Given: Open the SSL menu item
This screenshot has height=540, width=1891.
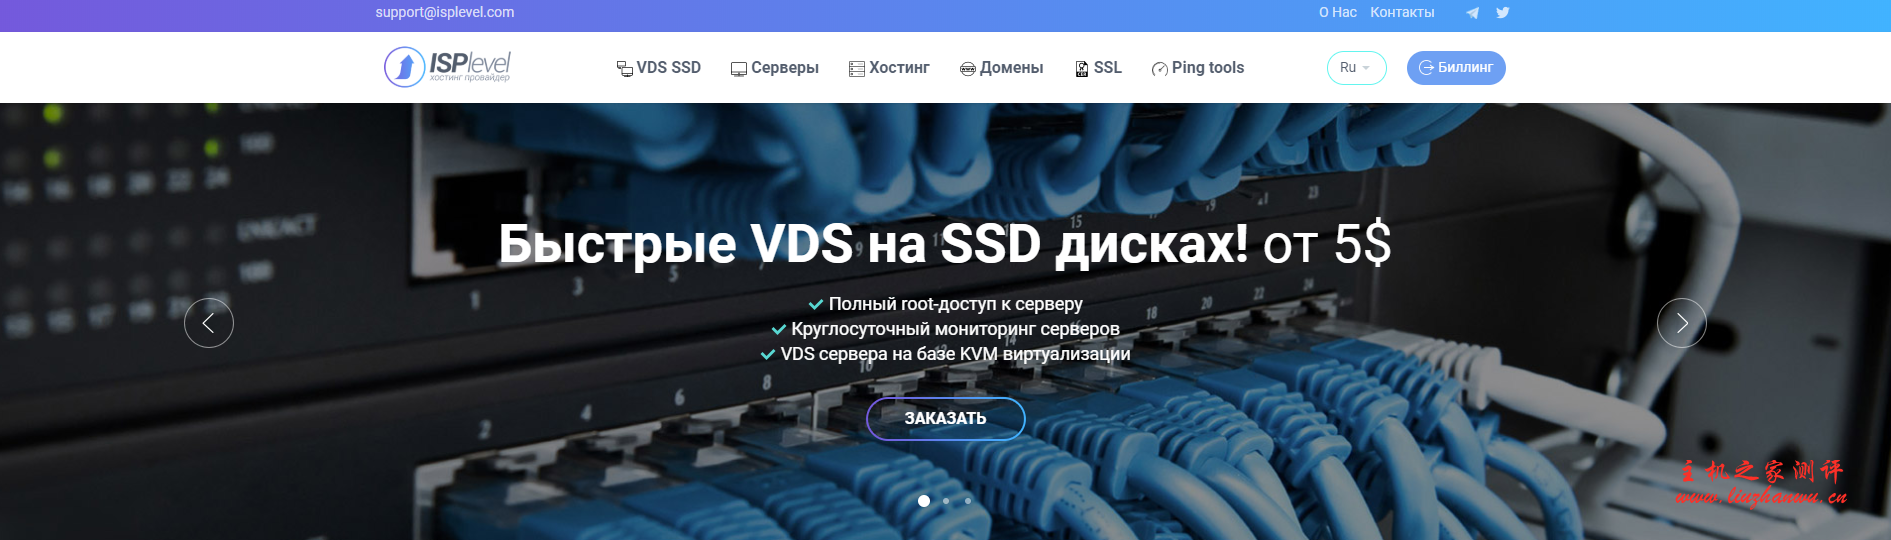Looking at the screenshot, I should 1098,68.
